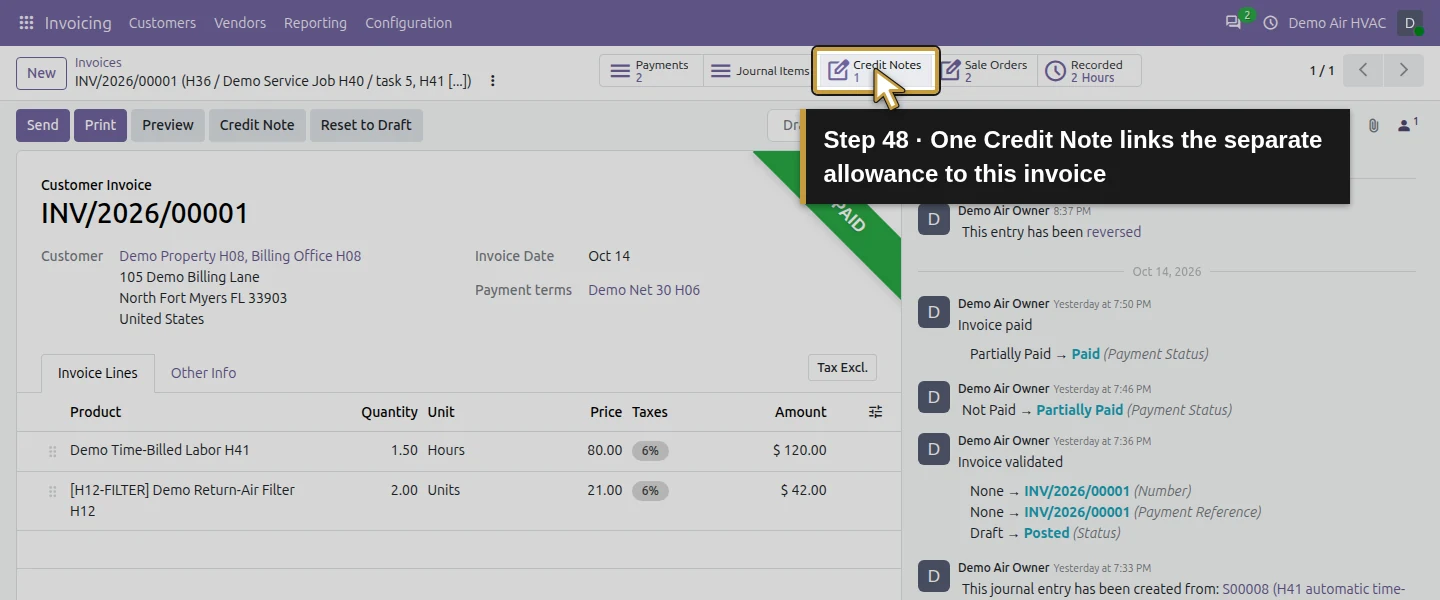Click the $ 42.00 amount cell
This screenshot has height=600, width=1440.
pyautogui.click(x=804, y=490)
